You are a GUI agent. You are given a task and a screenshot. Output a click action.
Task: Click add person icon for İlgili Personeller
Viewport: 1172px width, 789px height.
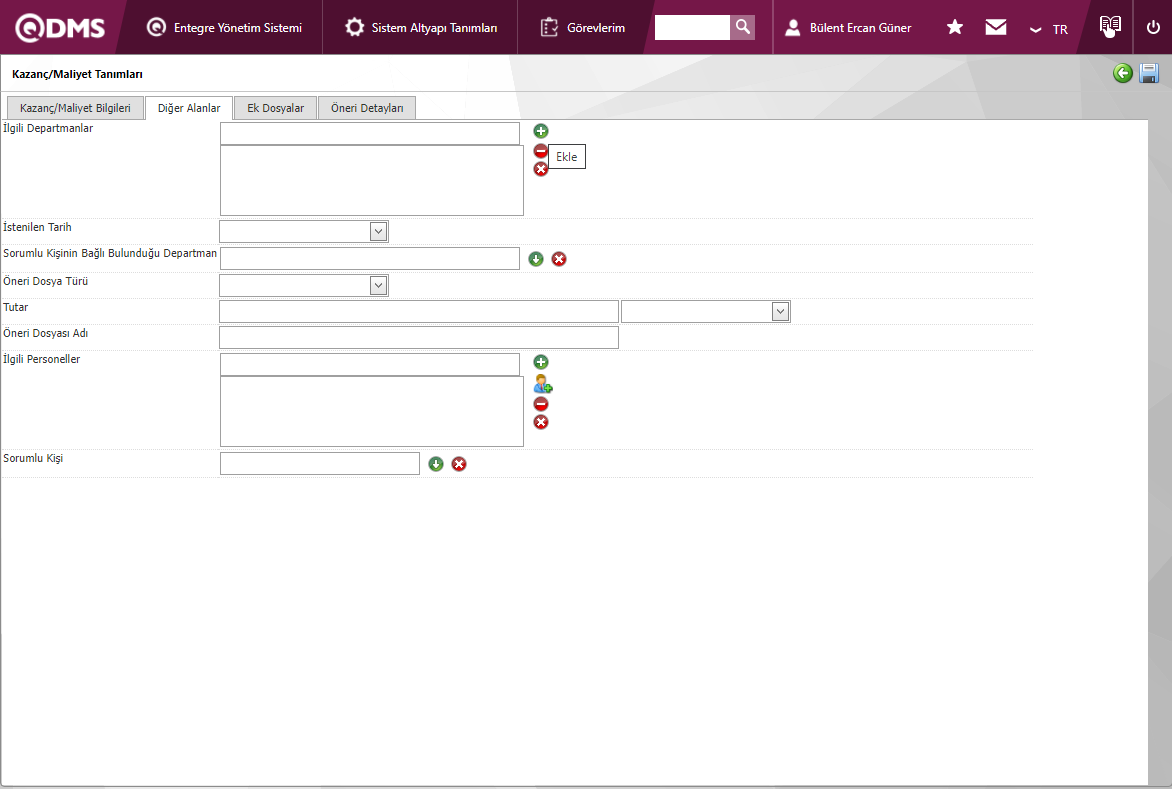pyautogui.click(x=543, y=384)
